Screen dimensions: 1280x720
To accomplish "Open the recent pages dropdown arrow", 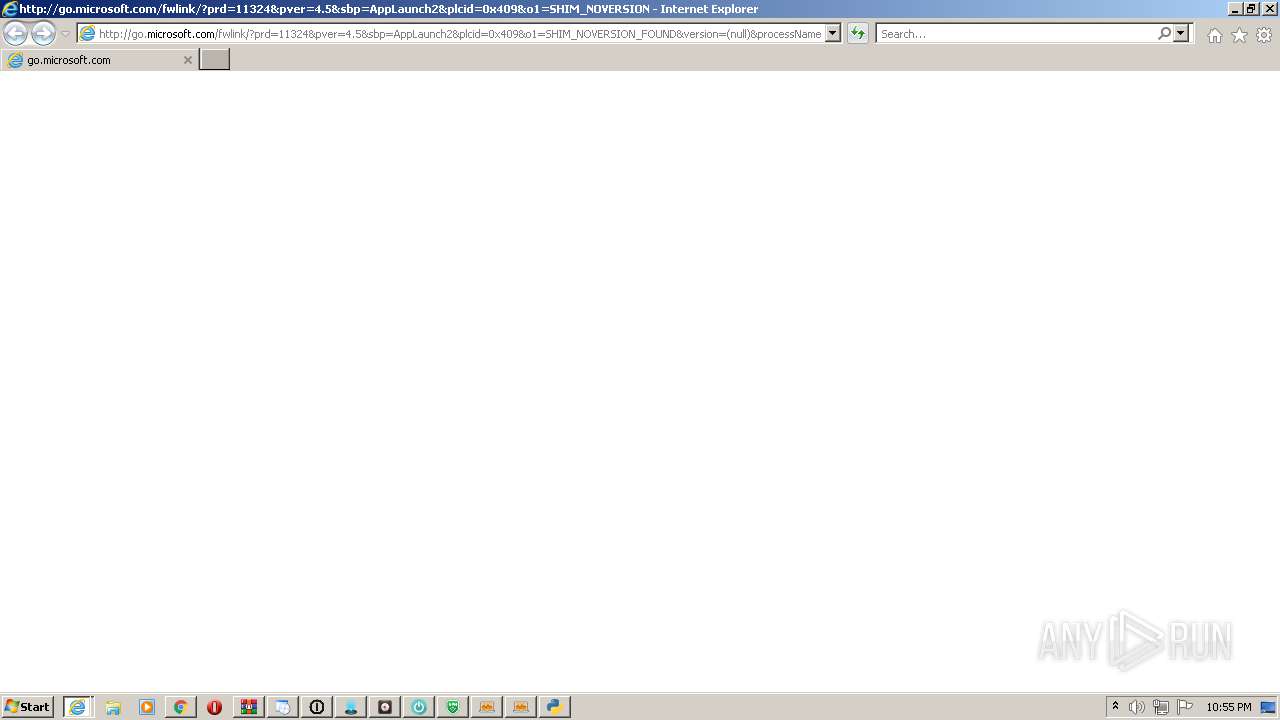I will [x=65, y=34].
